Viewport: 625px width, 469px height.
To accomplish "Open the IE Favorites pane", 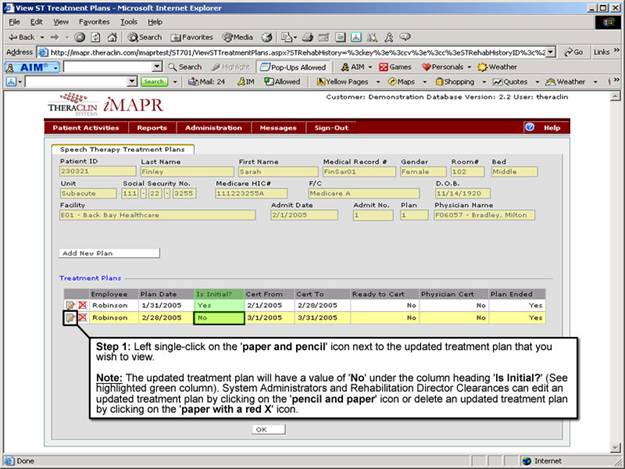I will pyautogui.click(x=192, y=37).
